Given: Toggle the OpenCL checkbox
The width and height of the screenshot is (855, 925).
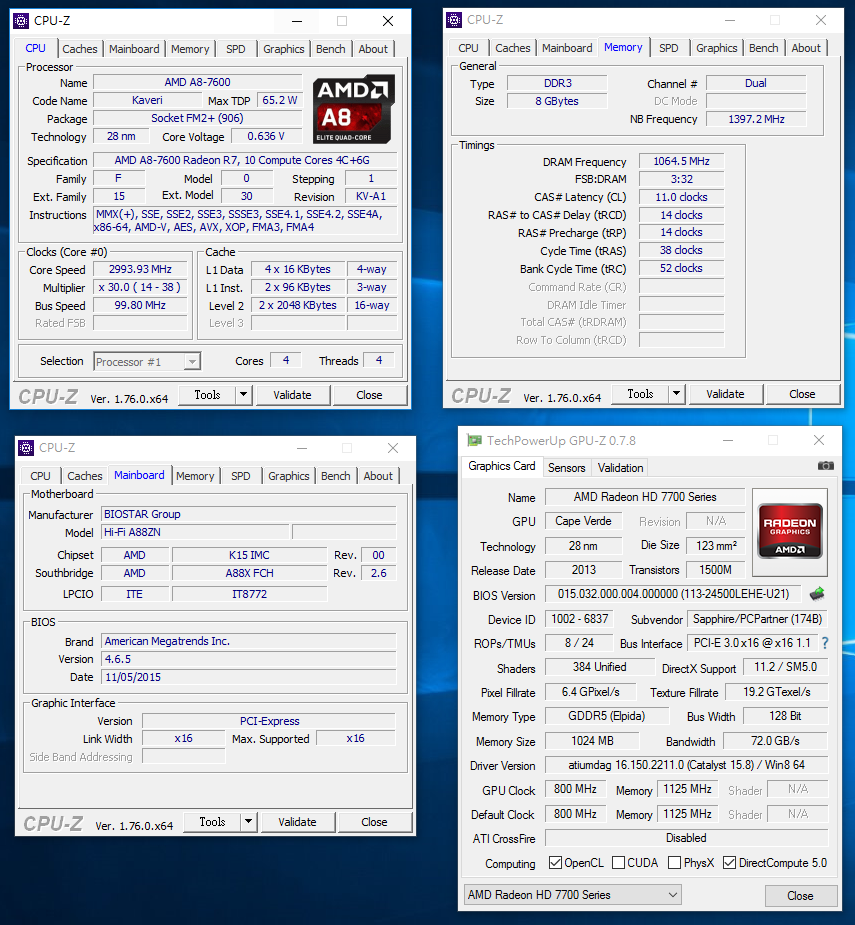Looking at the screenshot, I should (x=555, y=862).
